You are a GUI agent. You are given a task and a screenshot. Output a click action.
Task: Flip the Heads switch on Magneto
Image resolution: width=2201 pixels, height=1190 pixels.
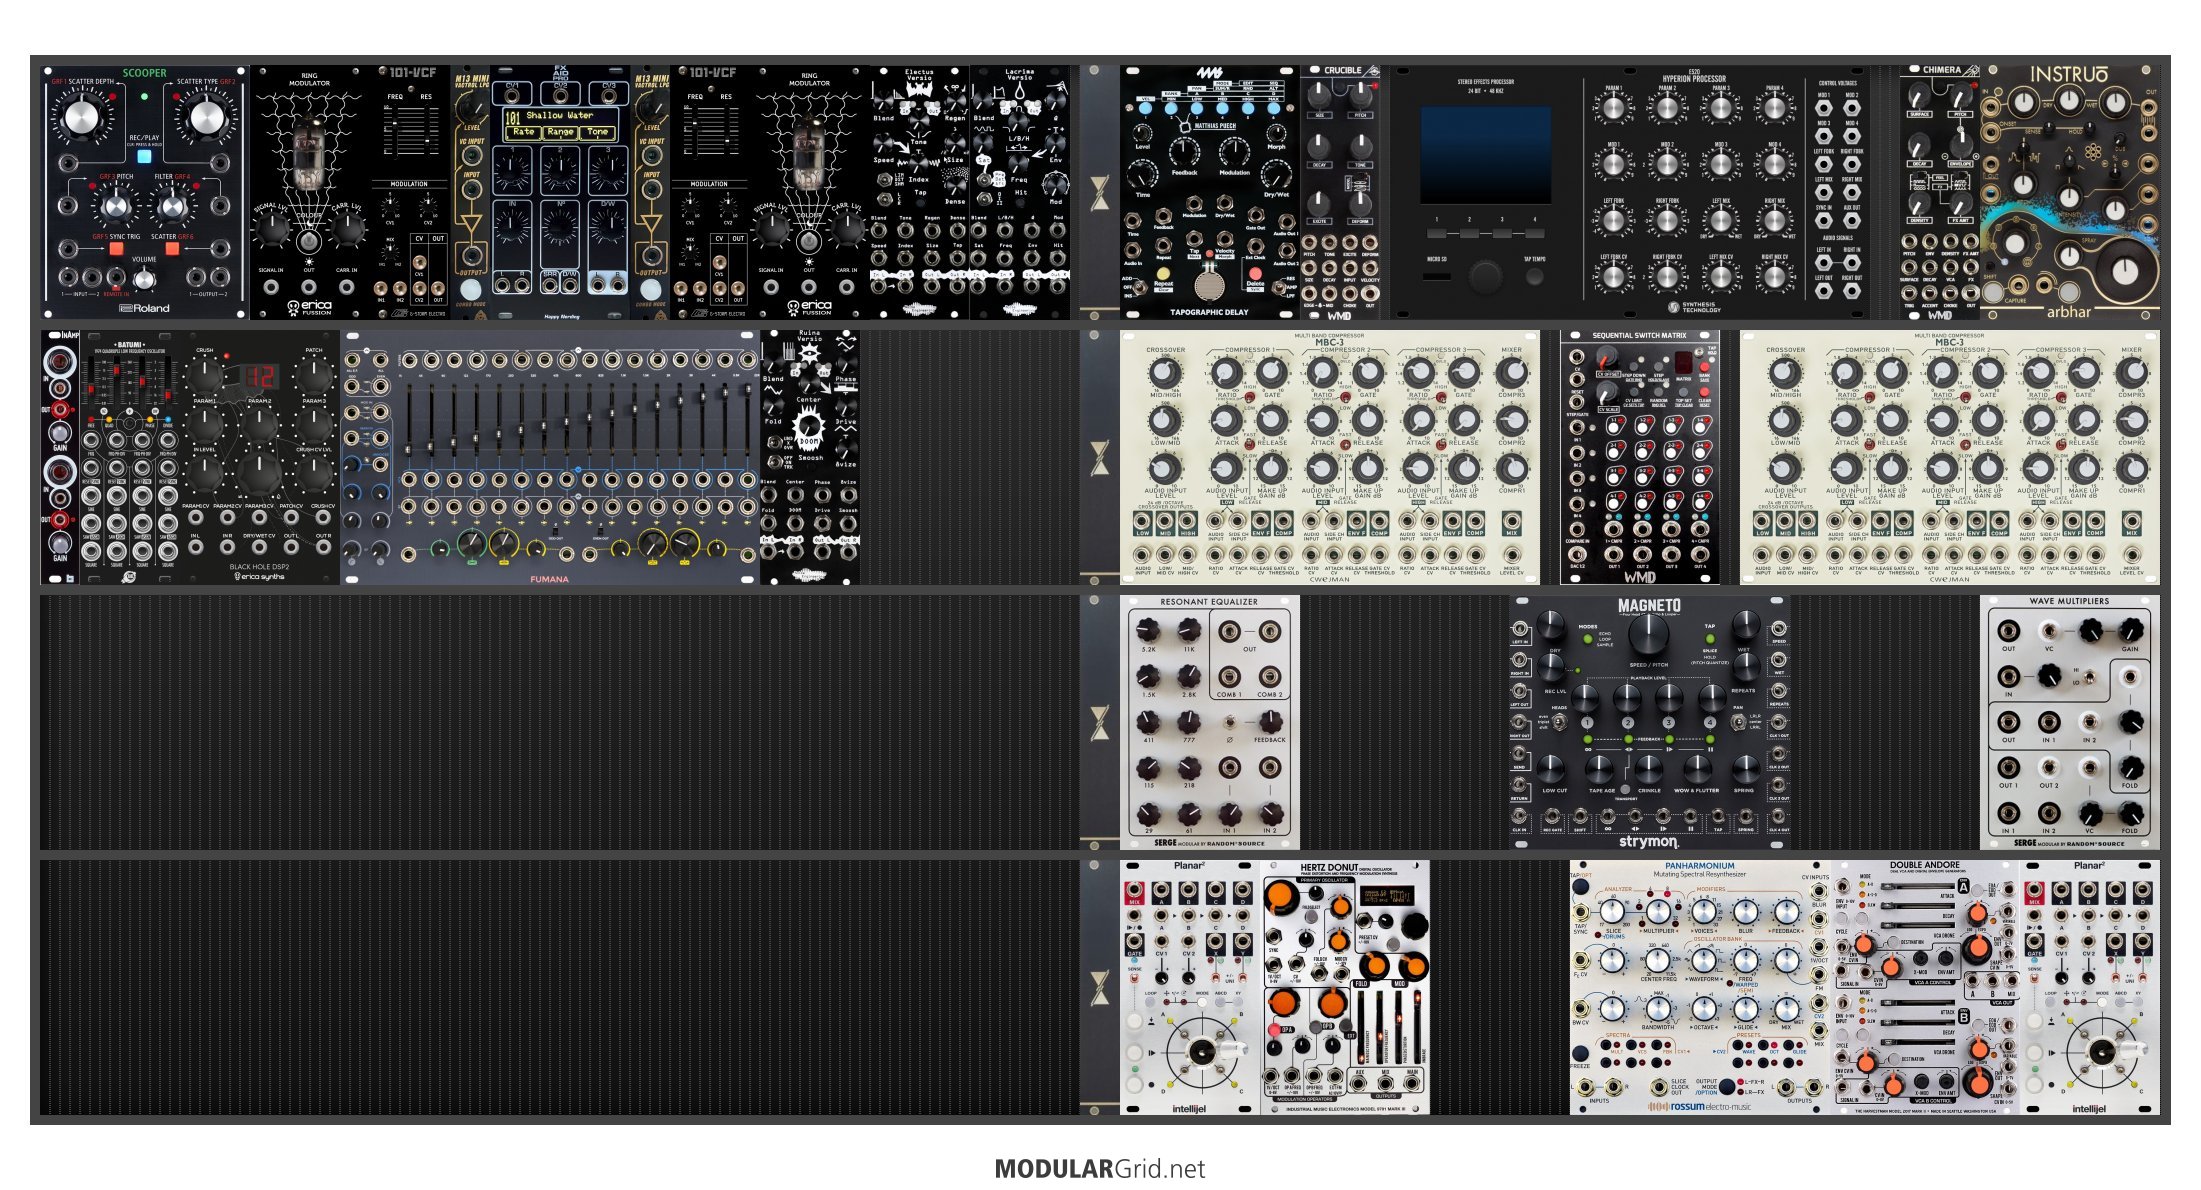click(1559, 723)
